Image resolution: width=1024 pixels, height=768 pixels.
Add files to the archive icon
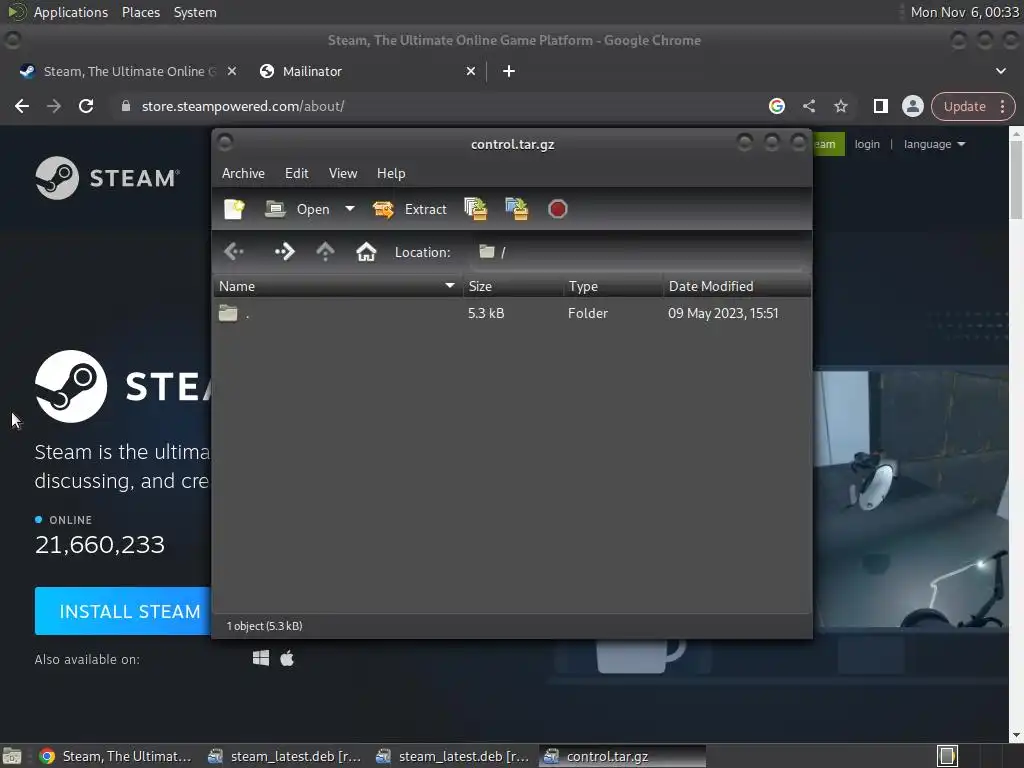tap(476, 209)
